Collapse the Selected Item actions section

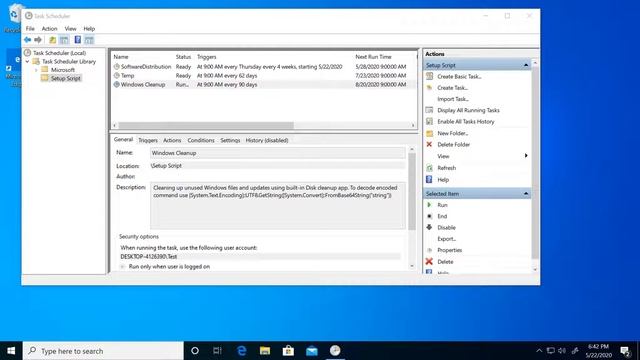[x=526, y=193]
